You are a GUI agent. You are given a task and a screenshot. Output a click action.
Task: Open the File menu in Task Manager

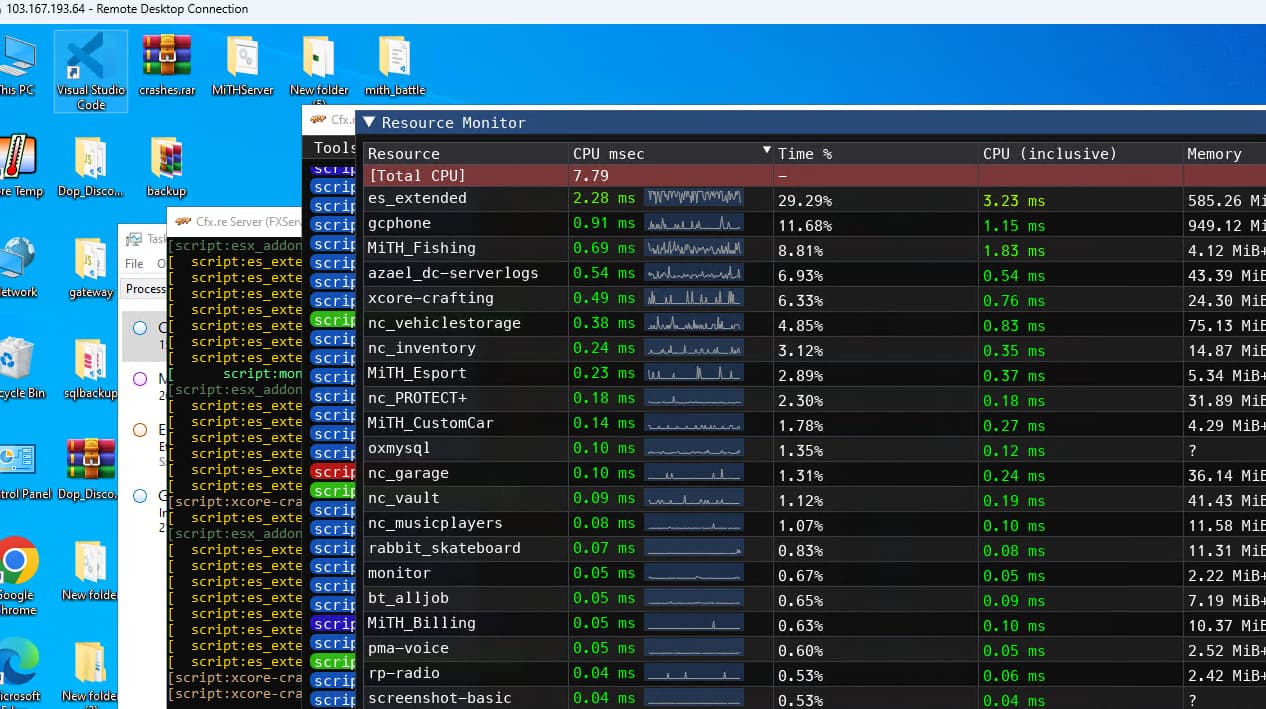tap(134, 264)
